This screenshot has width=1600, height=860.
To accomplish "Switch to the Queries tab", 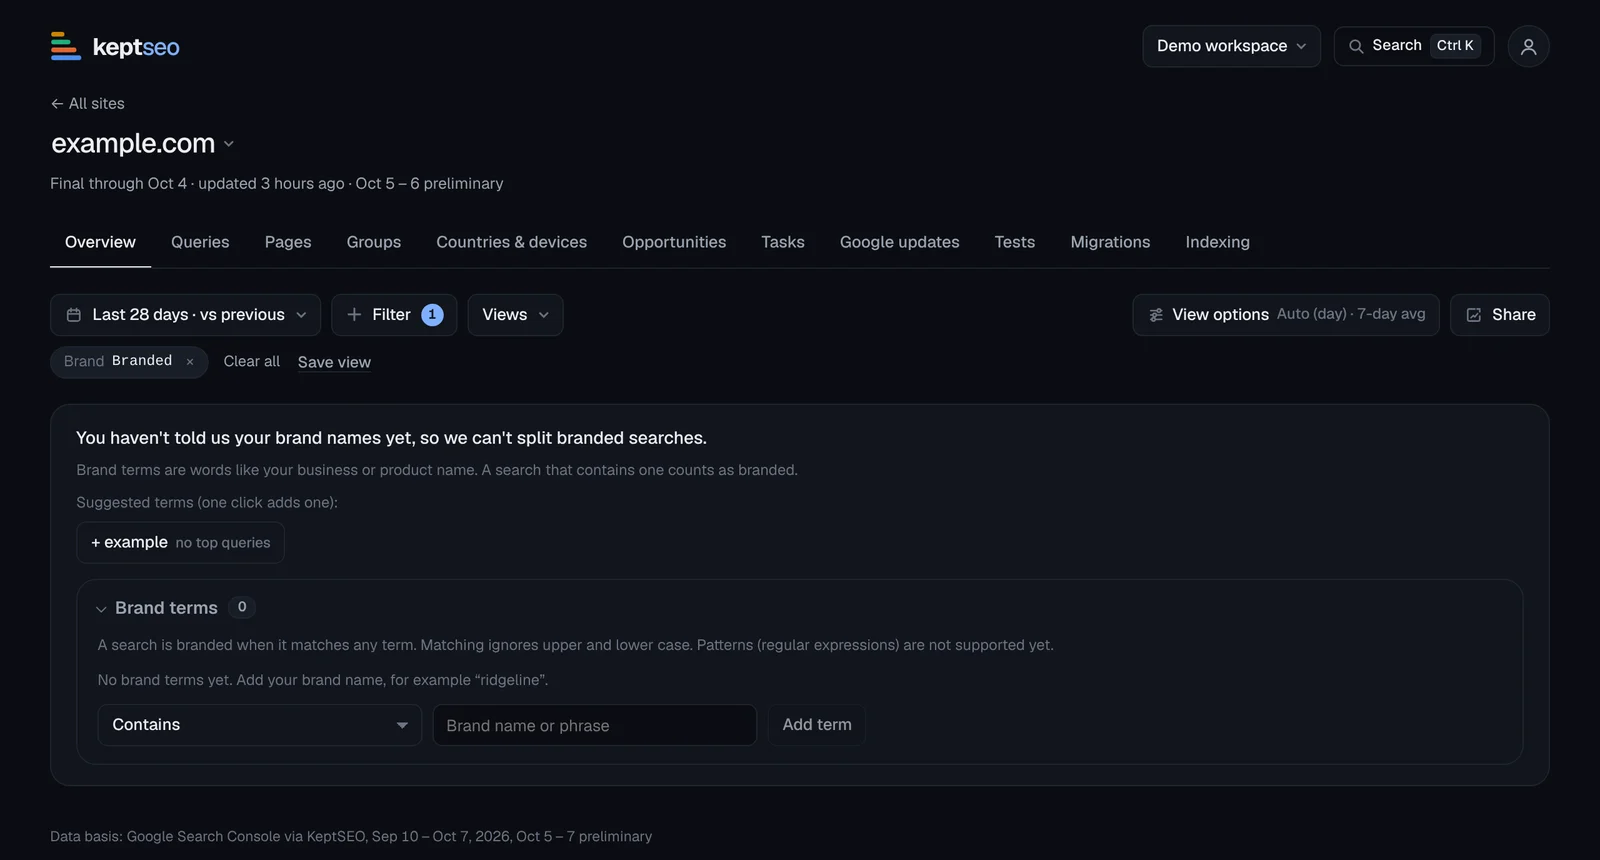I will 200,242.
